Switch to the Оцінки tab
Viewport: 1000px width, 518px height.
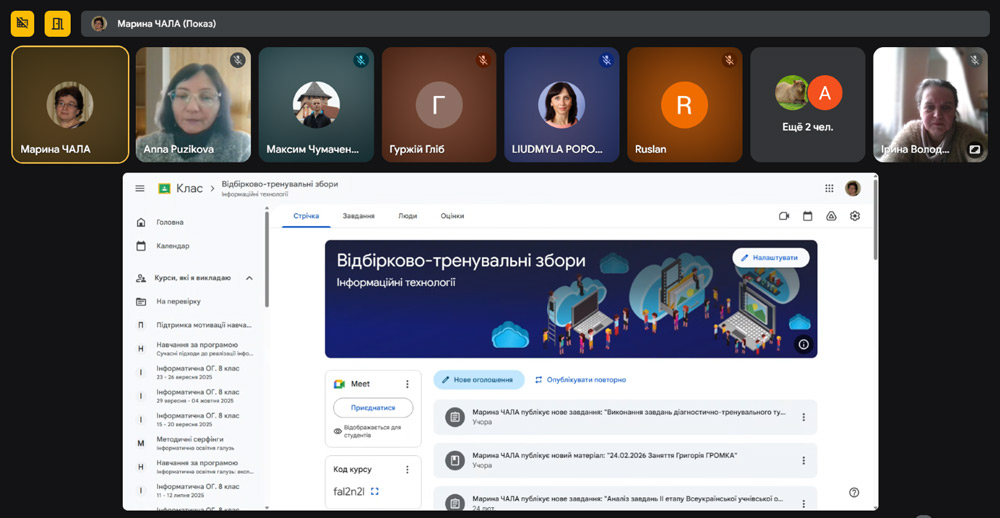click(452, 216)
